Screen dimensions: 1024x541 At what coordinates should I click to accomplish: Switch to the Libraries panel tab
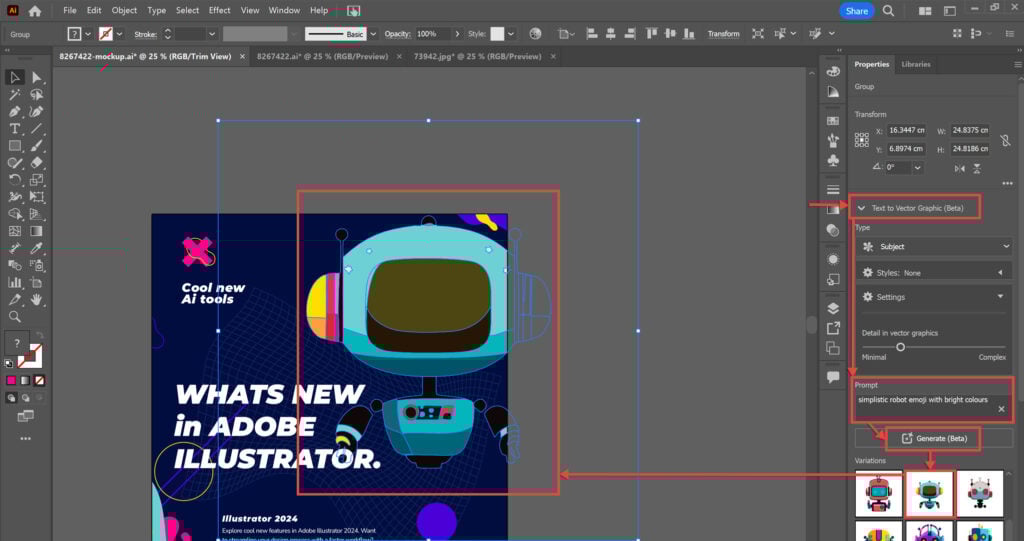pyautogui.click(x=916, y=64)
